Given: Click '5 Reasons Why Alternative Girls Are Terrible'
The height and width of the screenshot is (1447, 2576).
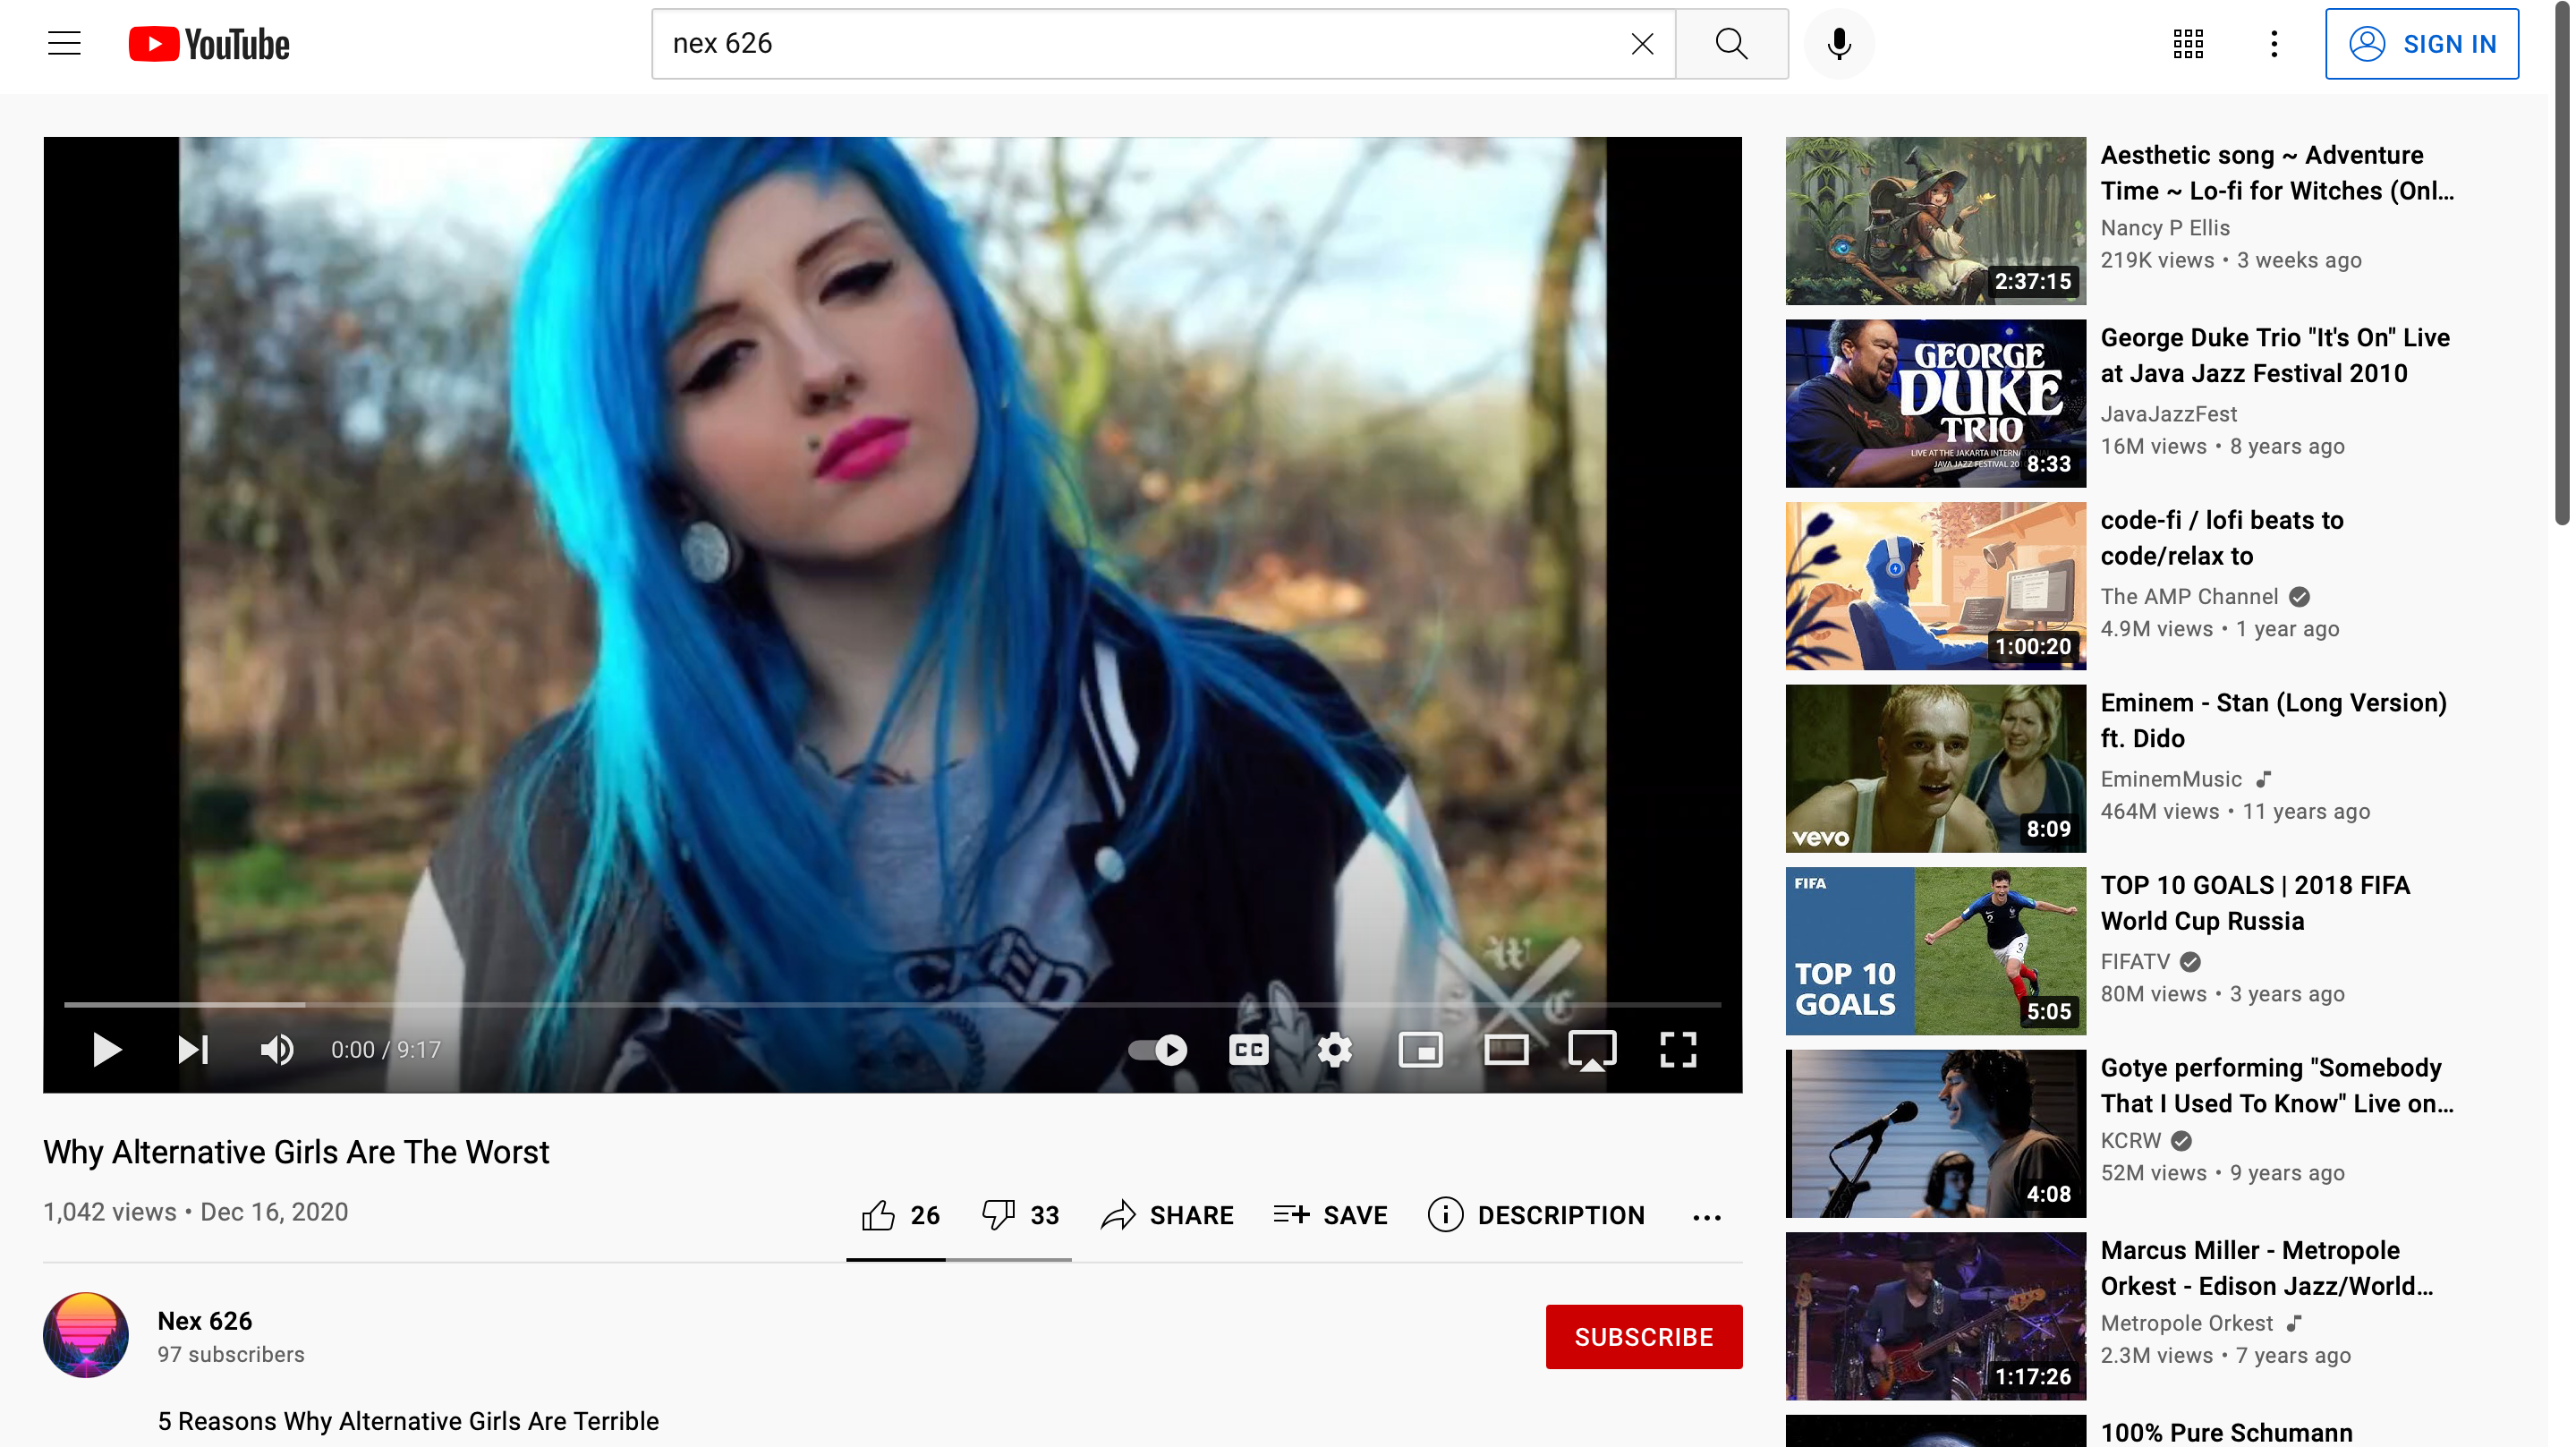Looking at the screenshot, I should point(408,1422).
